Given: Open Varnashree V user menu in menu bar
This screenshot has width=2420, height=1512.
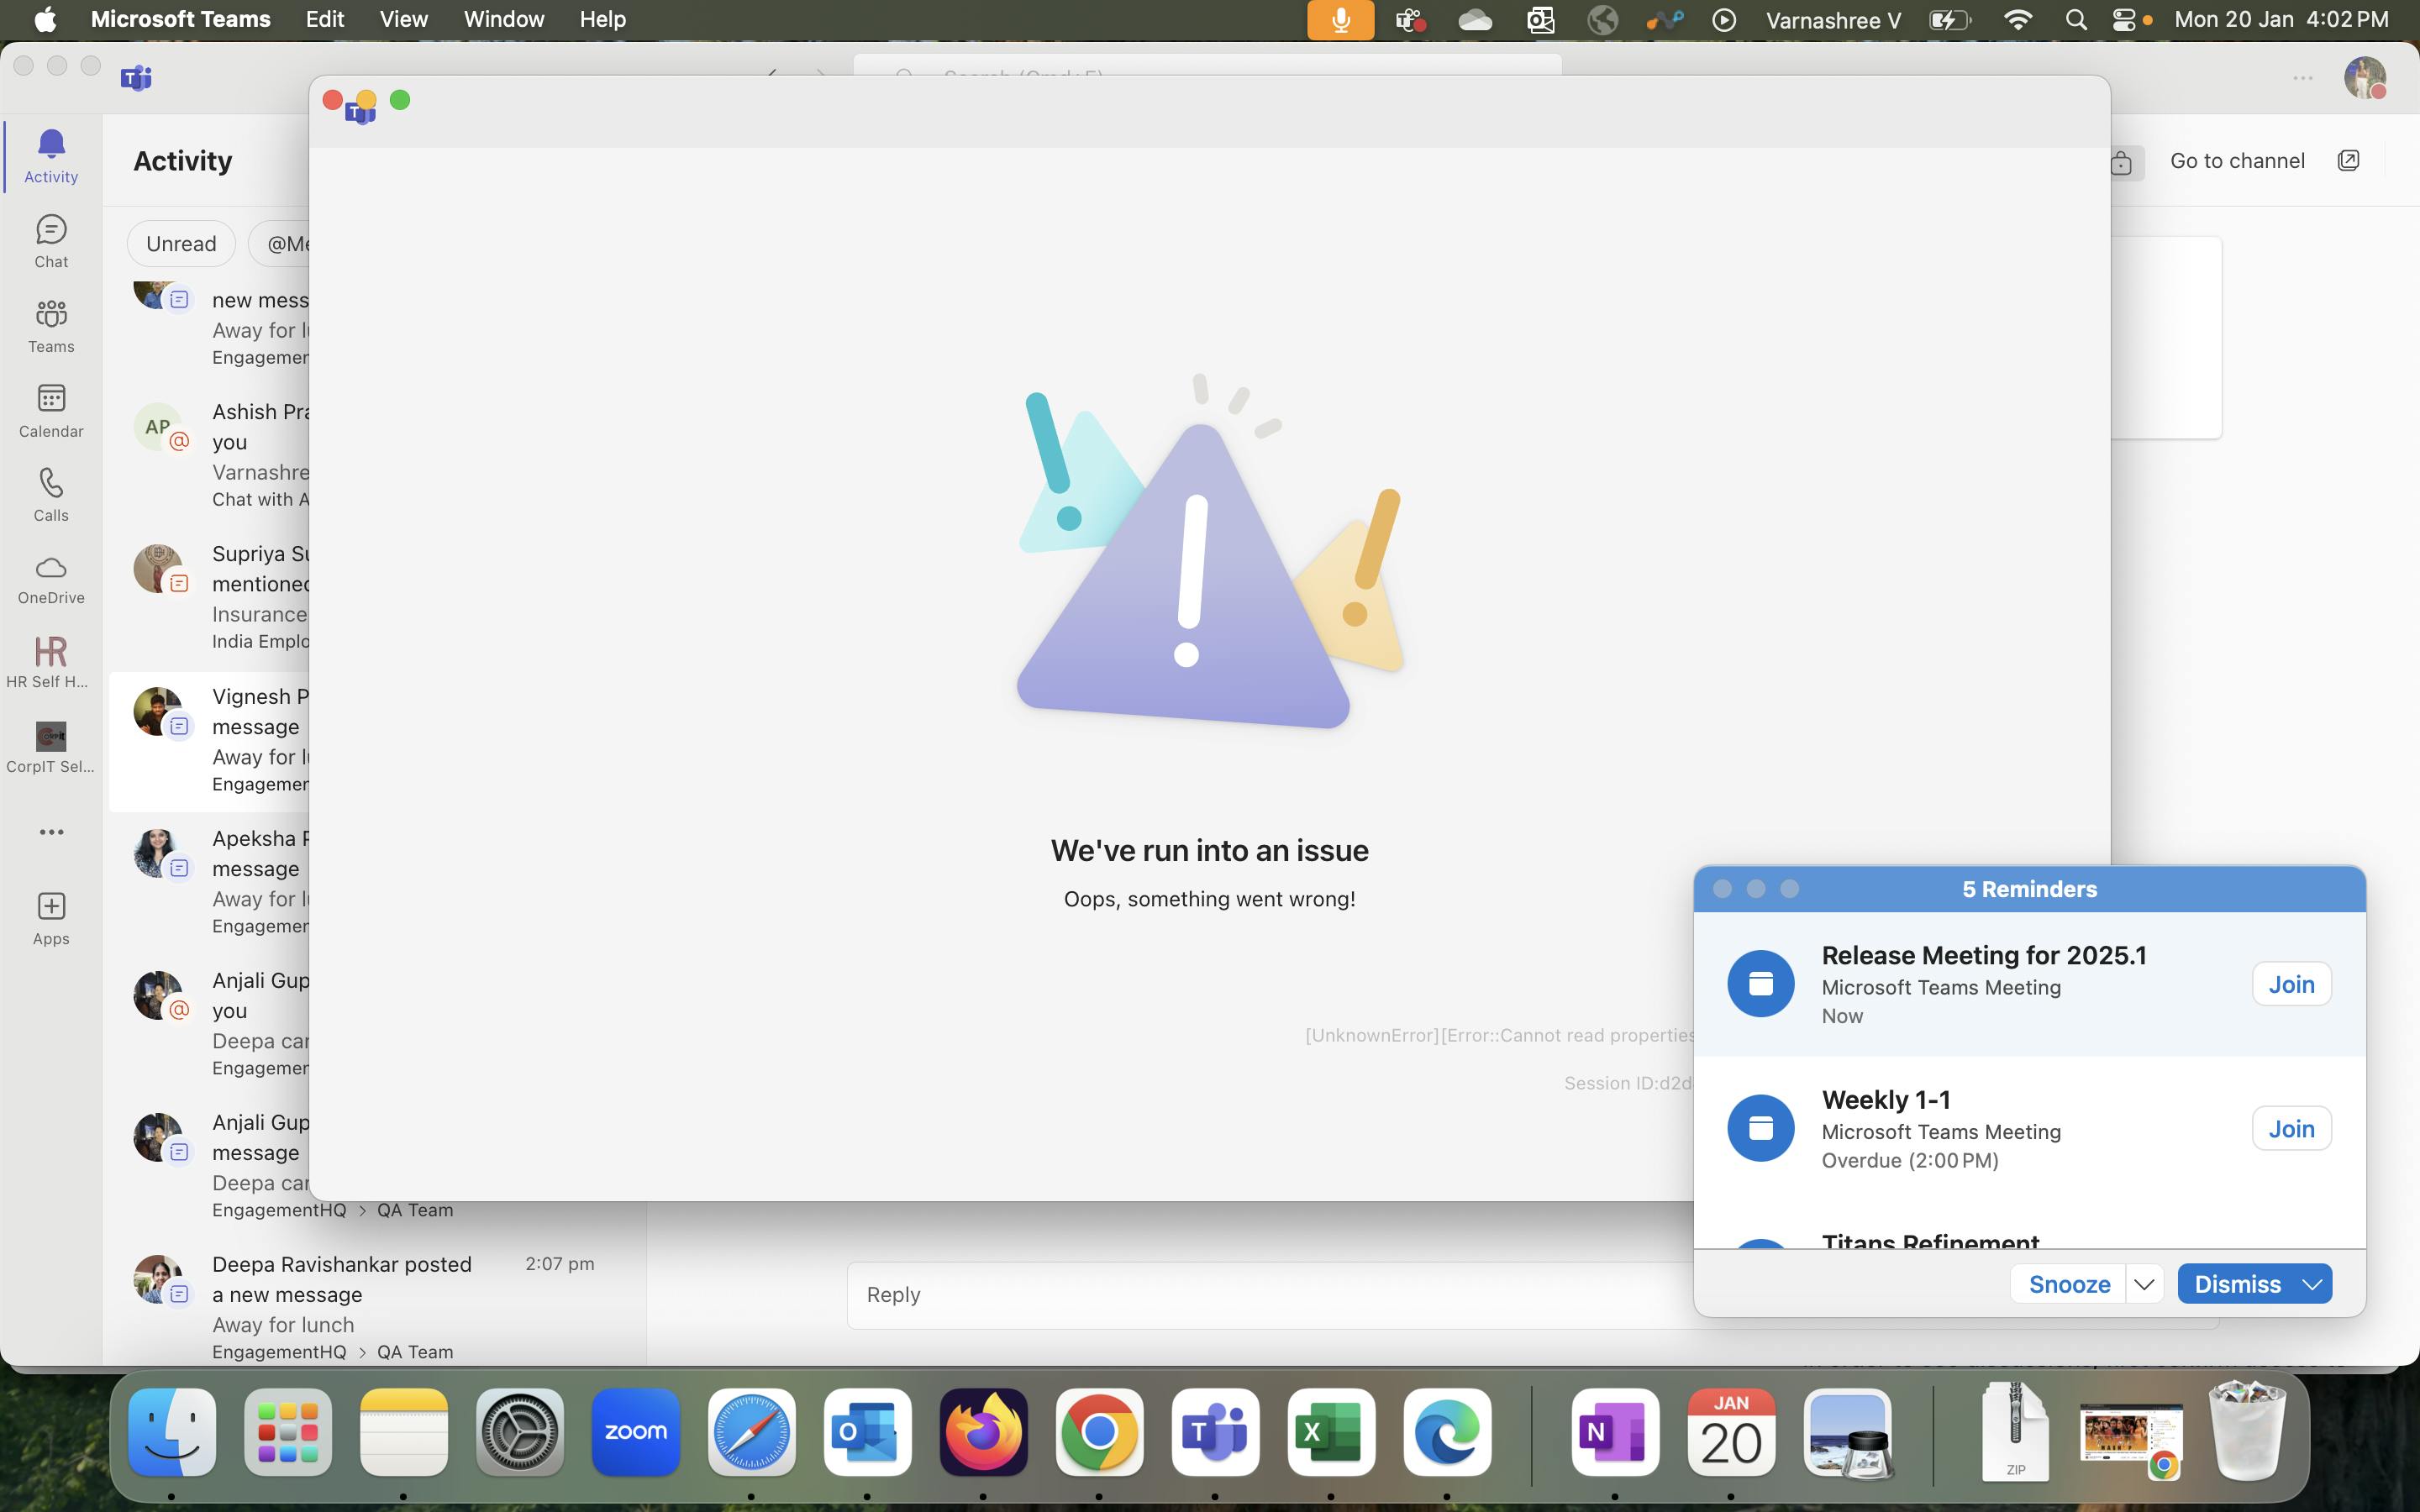Looking at the screenshot, I should [x=1833, y=20].
